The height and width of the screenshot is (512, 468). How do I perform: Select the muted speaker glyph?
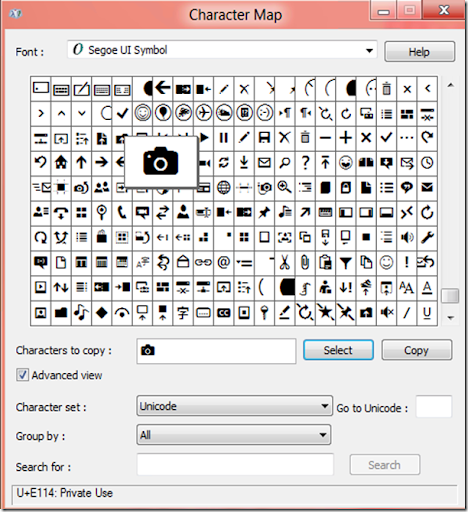(x=386, y=313)
